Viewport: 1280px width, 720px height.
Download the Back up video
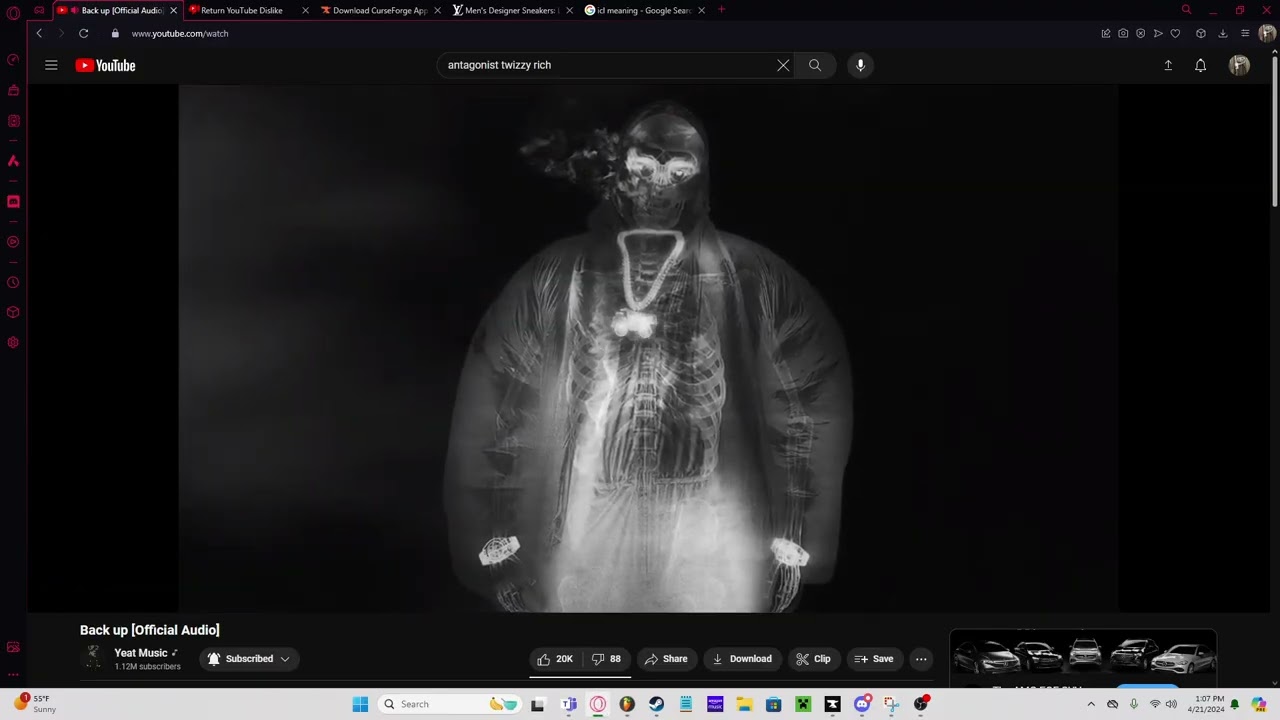click(x=742, y=659)
